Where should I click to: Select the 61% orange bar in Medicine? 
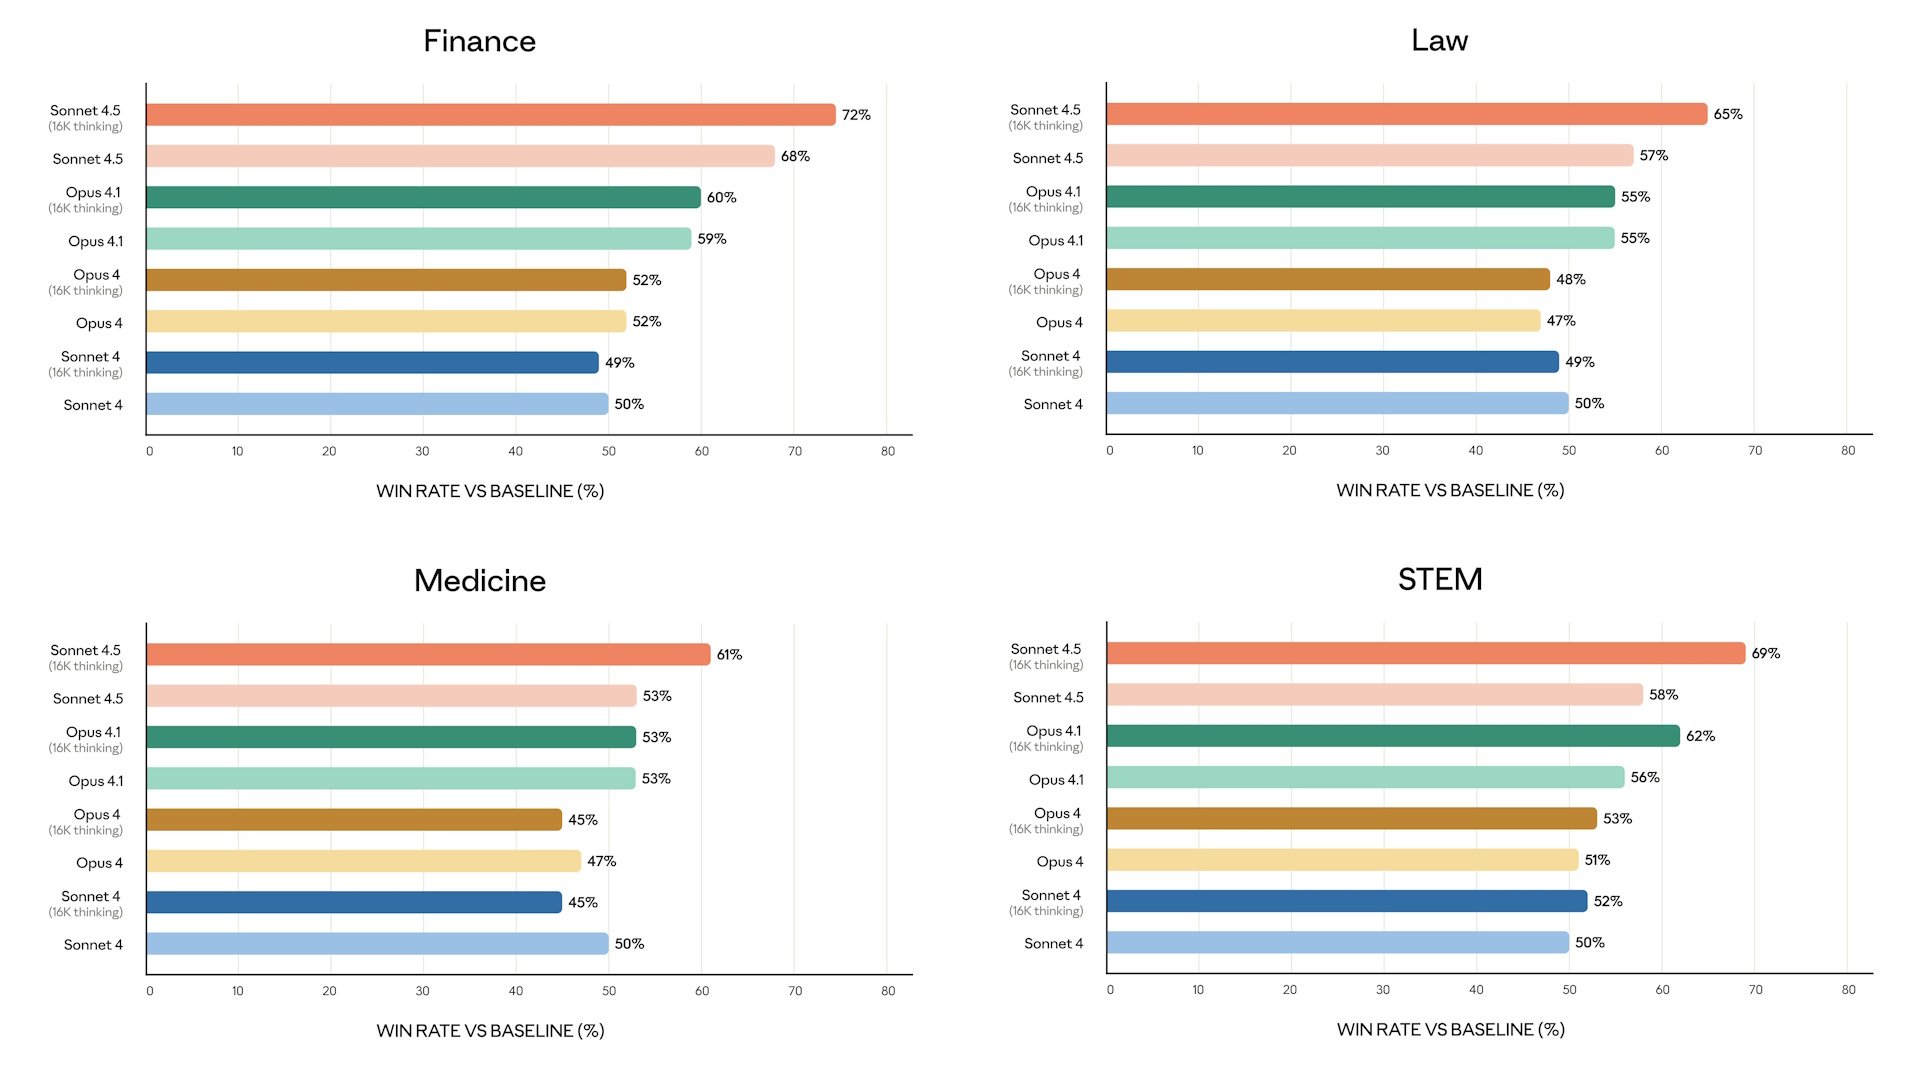click(428, 655)
